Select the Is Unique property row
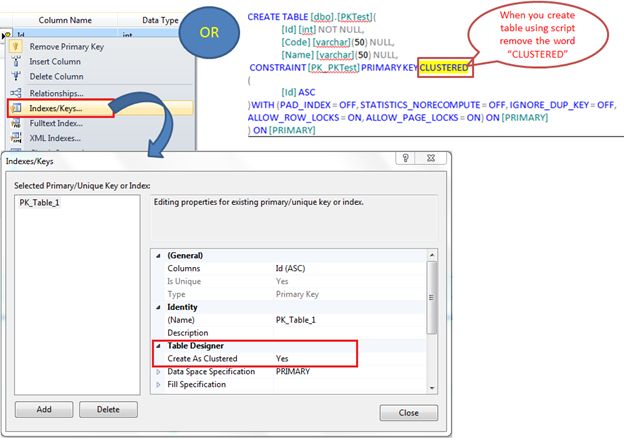This screenshot has width=624, height=438. pos(295,281)
